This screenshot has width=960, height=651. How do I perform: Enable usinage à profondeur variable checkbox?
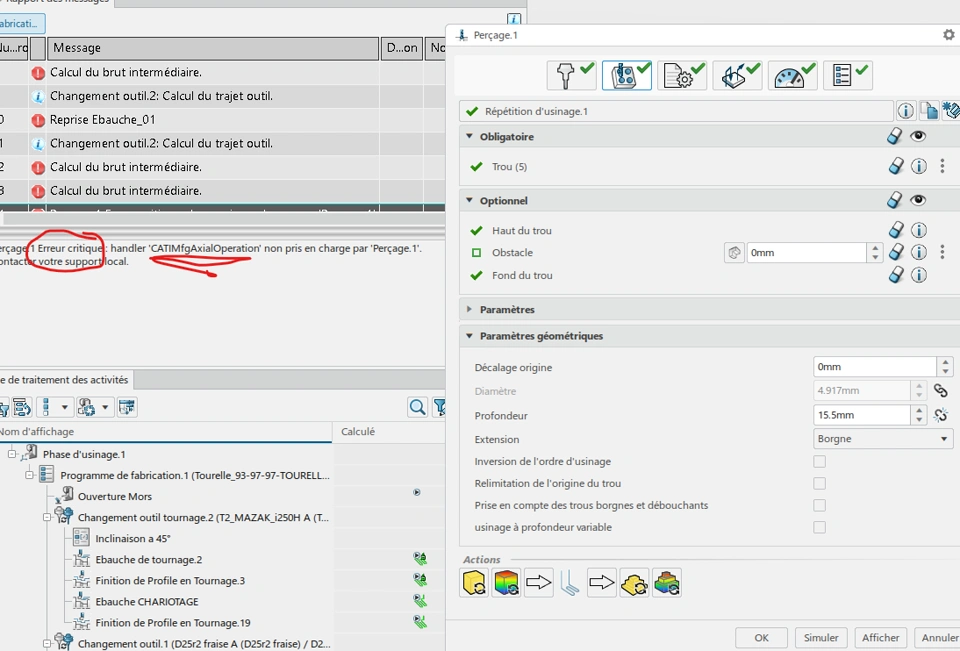819,527
